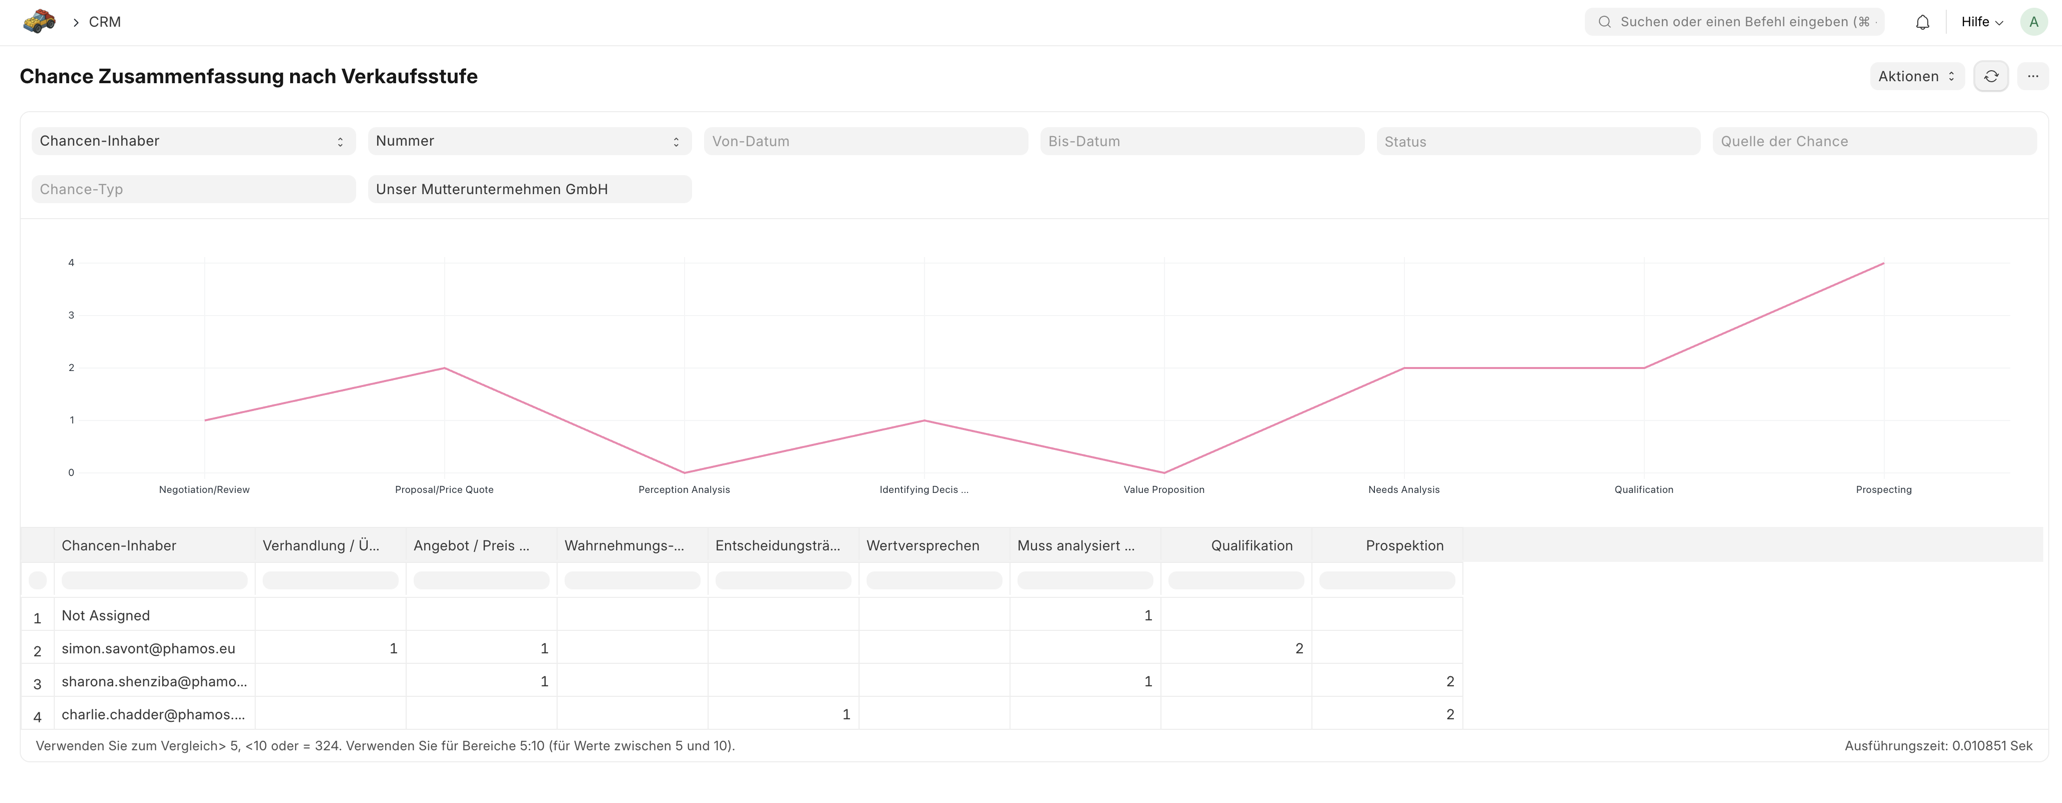The width and height of the screenshot is (2062, 803).
Task: Open the Nummer select dropdown
Action: tap(529, 141)
